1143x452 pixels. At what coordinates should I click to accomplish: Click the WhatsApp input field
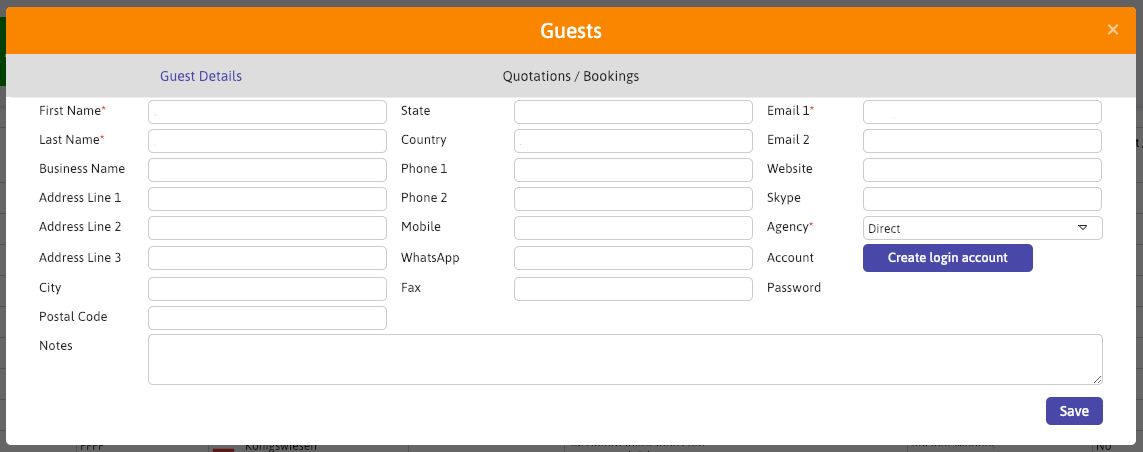[633, 258]
